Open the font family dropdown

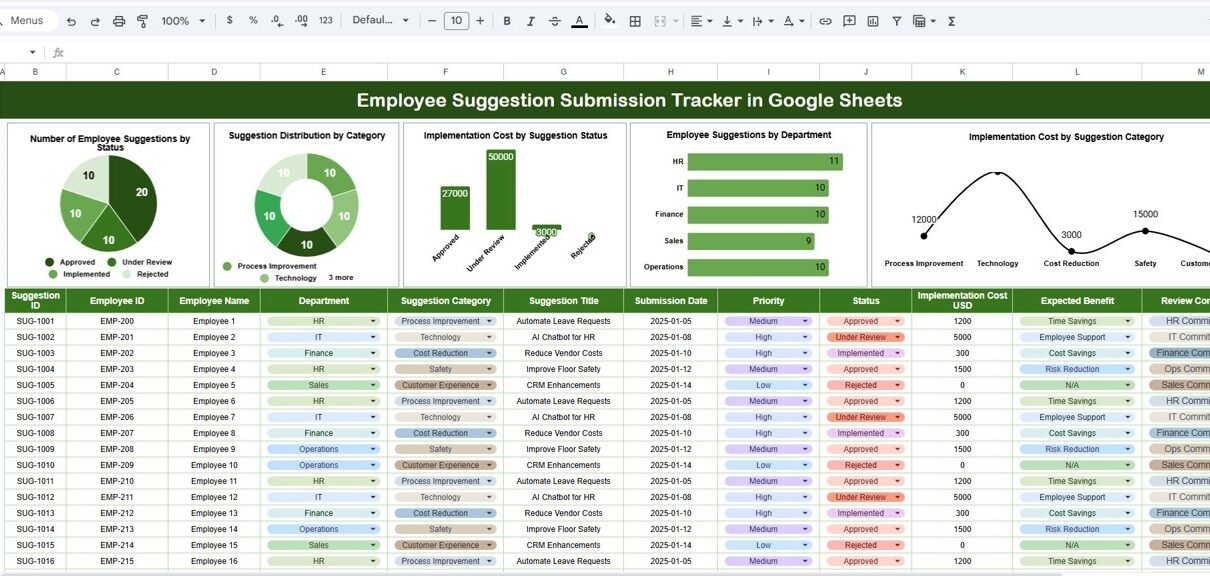coord(381,21)
